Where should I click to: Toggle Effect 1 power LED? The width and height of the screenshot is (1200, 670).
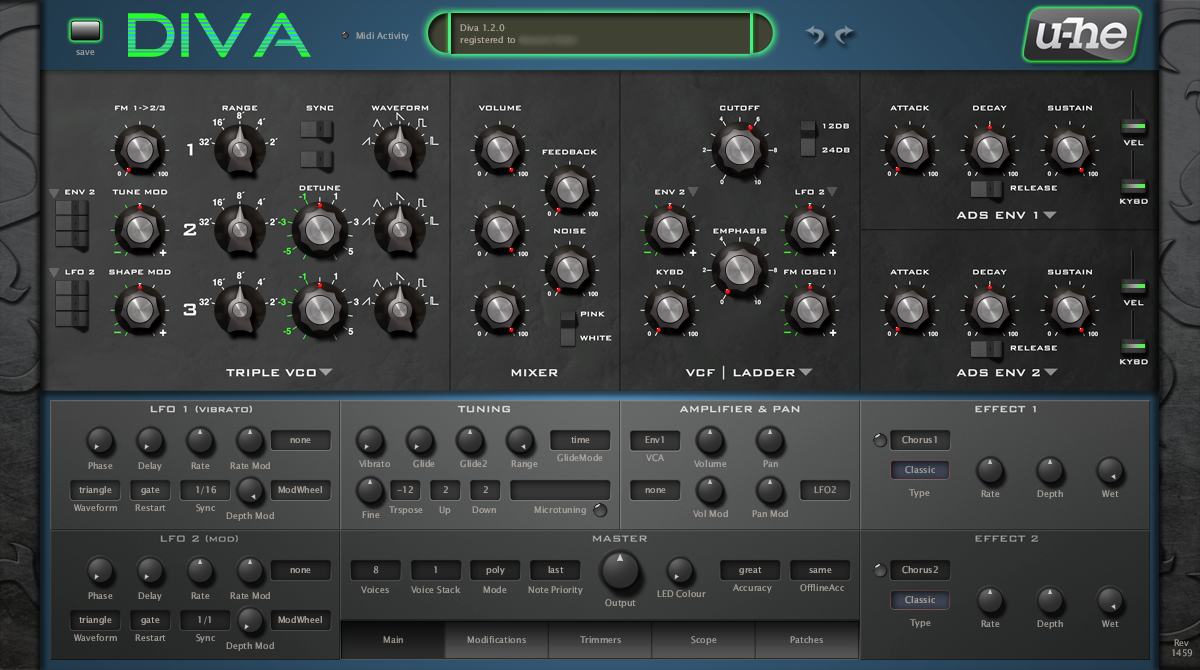point(880,440)
